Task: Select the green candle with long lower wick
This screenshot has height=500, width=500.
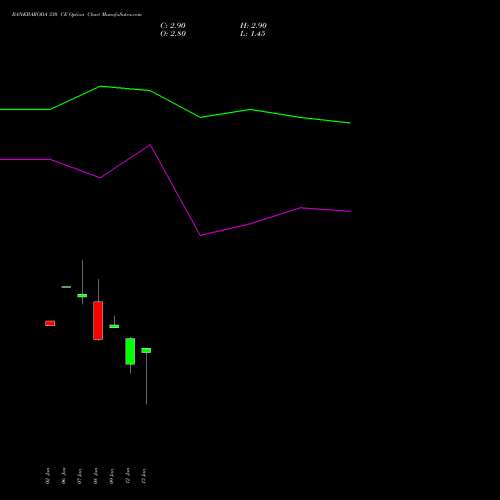Action: click(x=146, y=351)
